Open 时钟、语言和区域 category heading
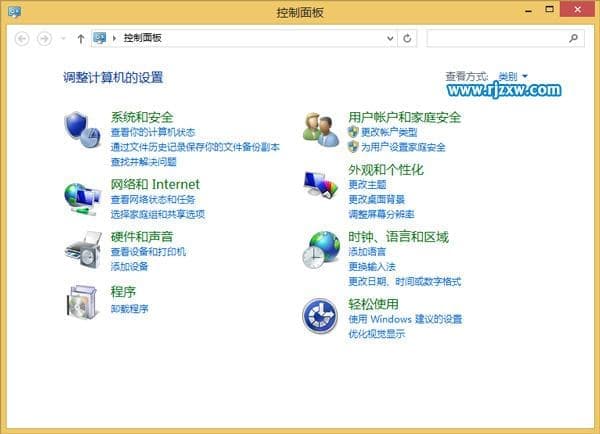Image resolution: width=600 pixels, height=434 pixels. click(398, 237)
